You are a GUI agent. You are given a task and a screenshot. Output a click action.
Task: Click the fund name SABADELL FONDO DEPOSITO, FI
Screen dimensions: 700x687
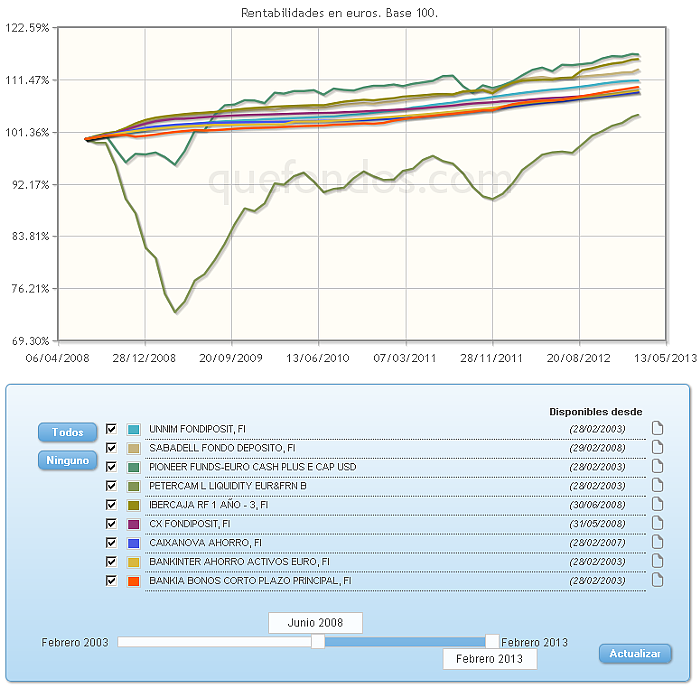point(222,448)
